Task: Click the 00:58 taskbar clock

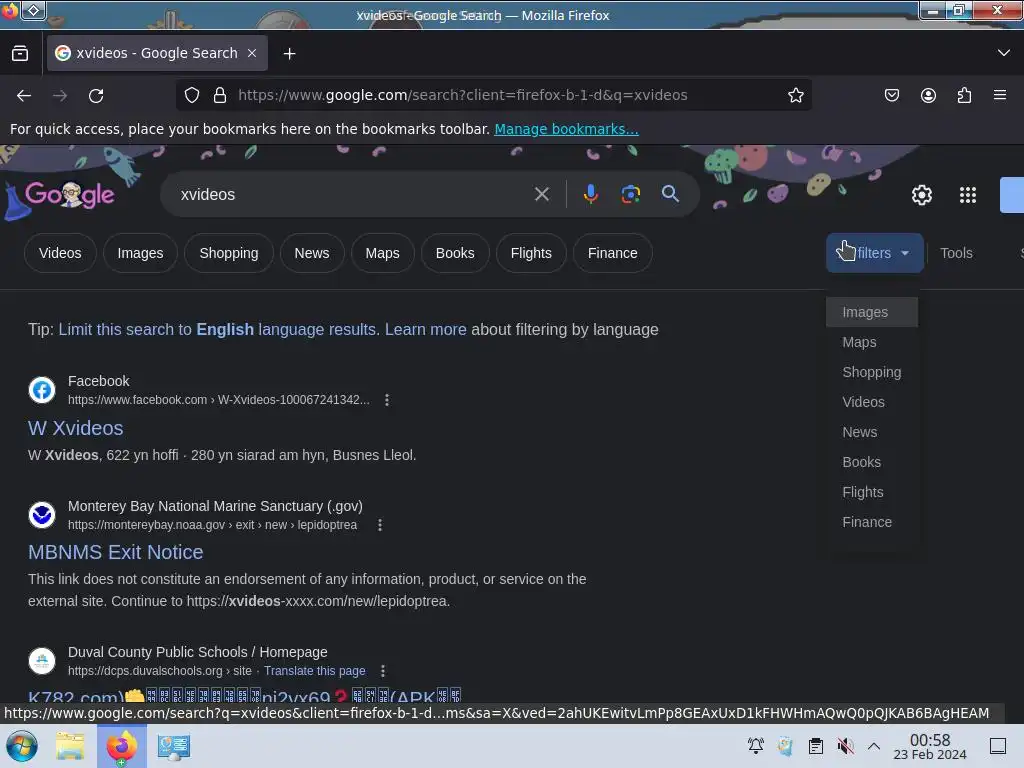Action: (930, 746)
